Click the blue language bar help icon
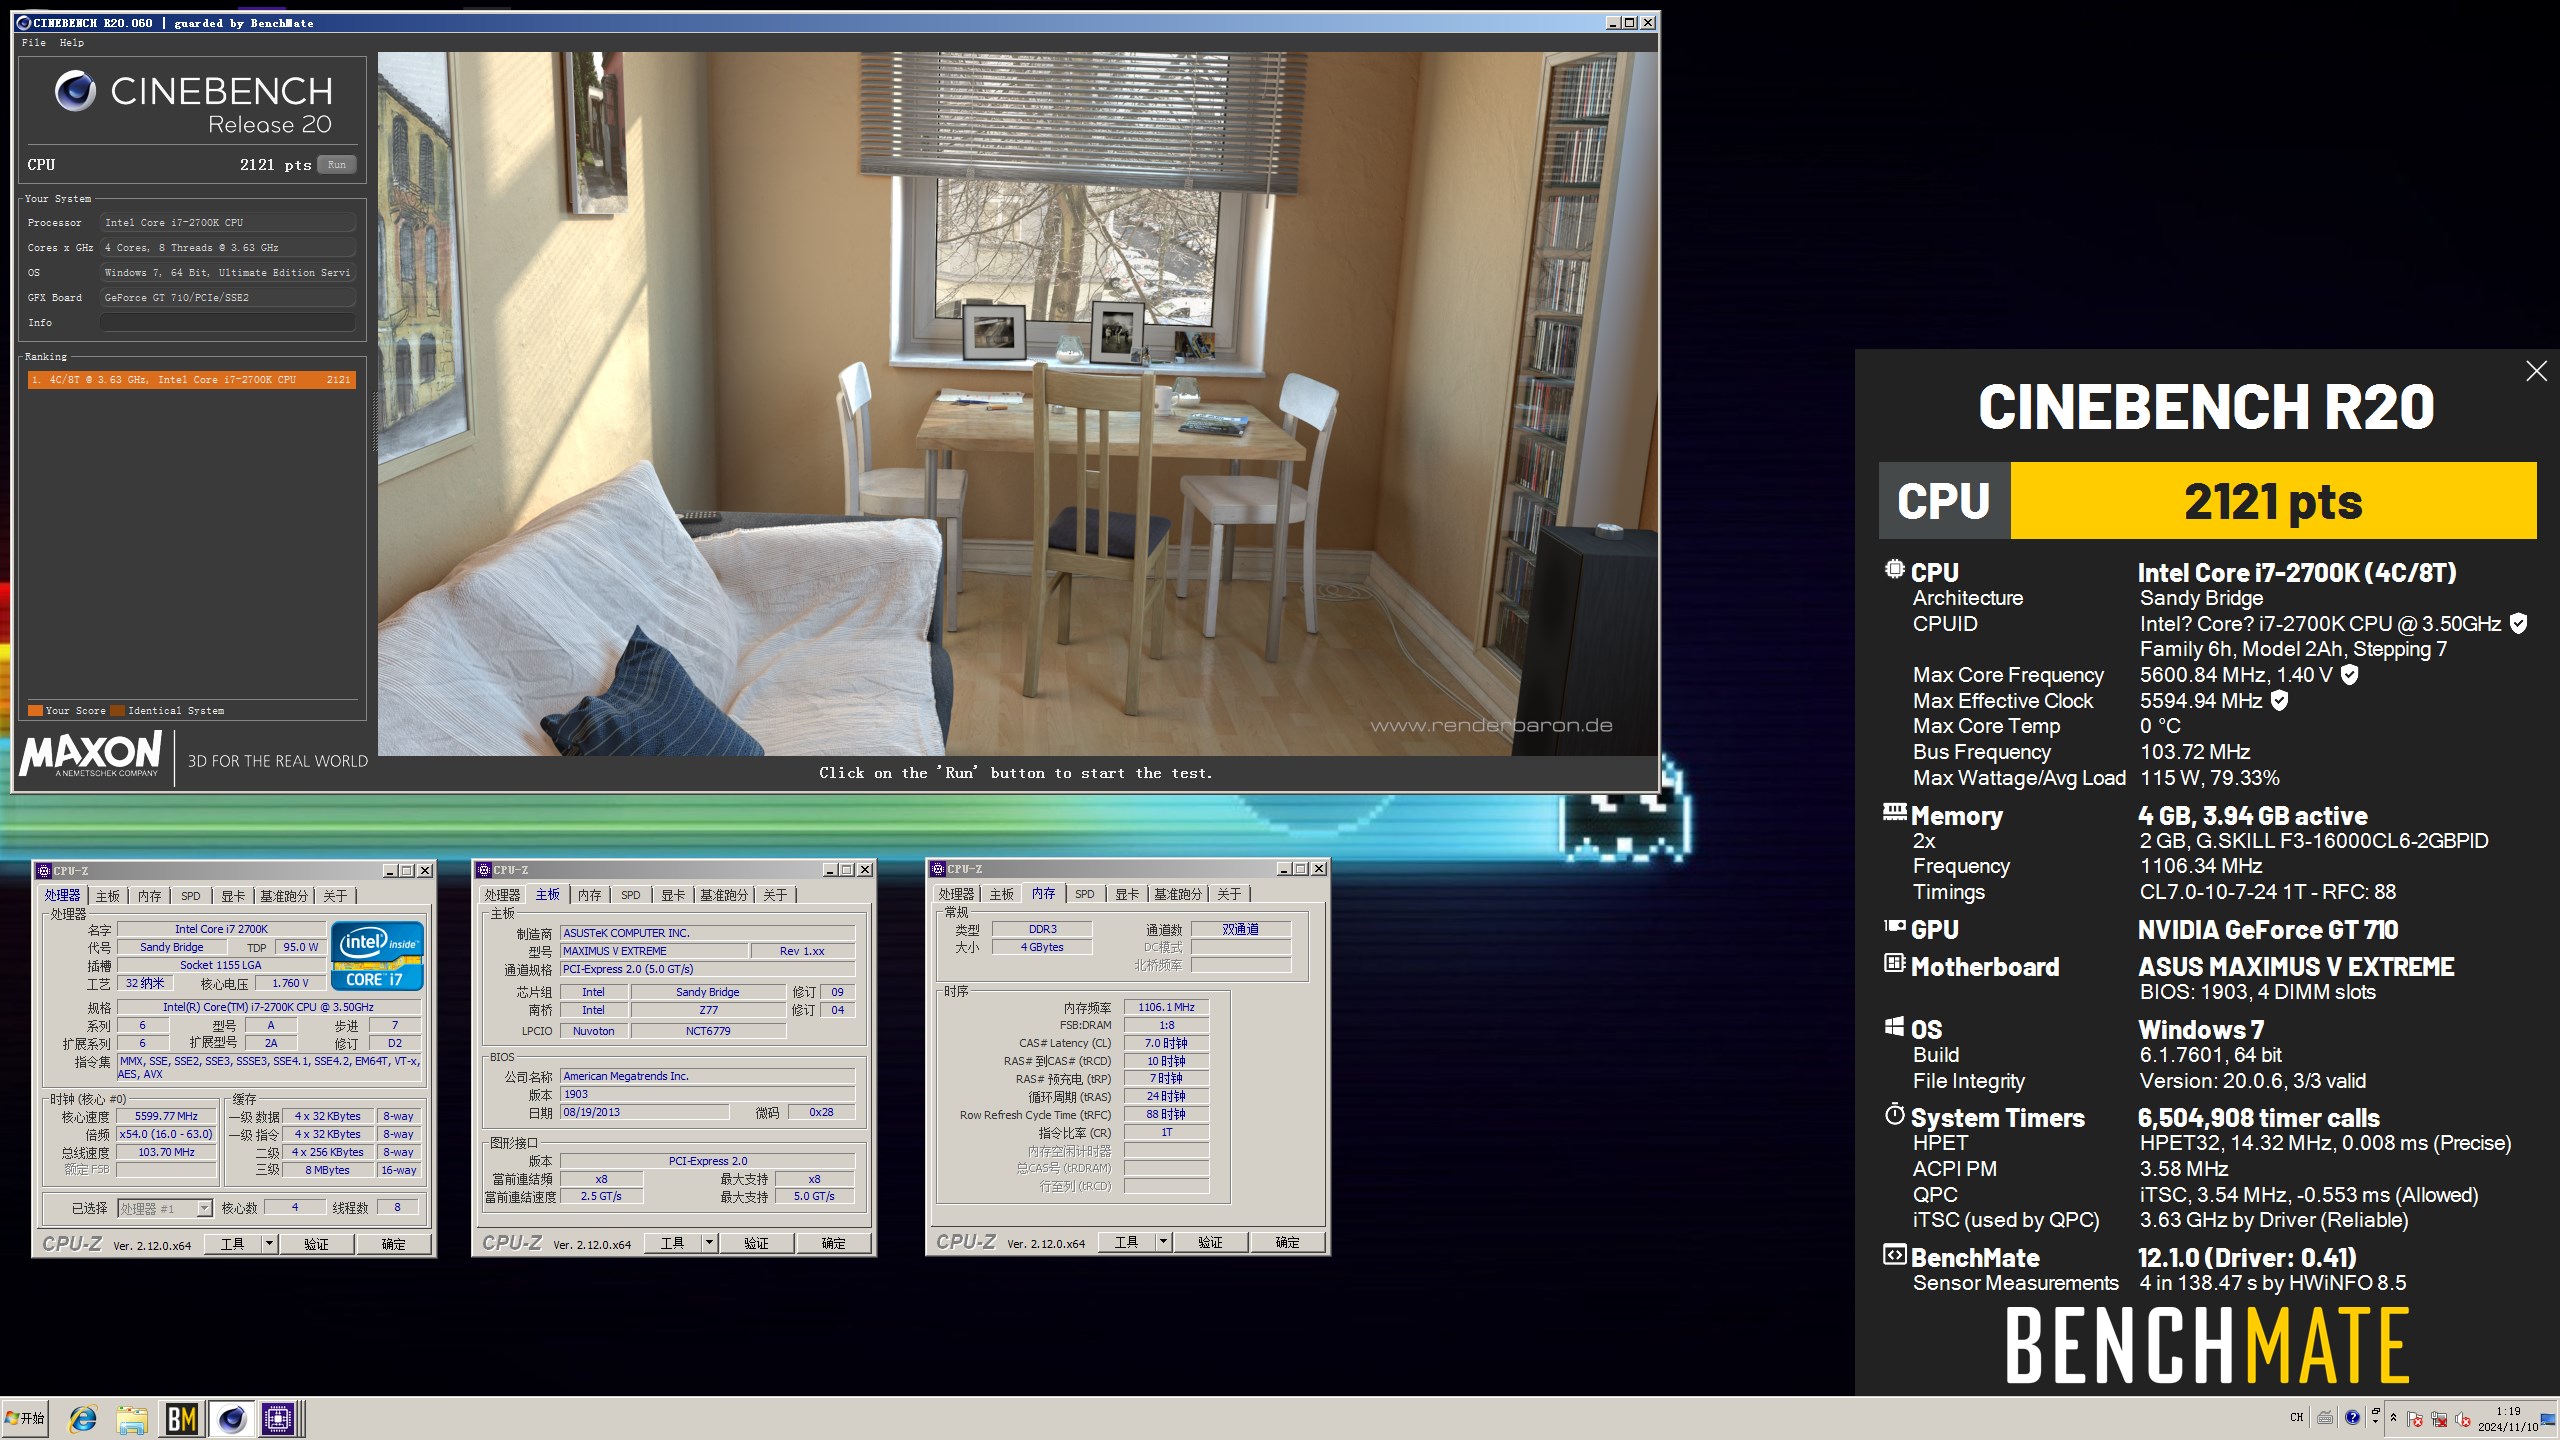This screenshot has height=1440, width=2560. pos(2352,1417)
